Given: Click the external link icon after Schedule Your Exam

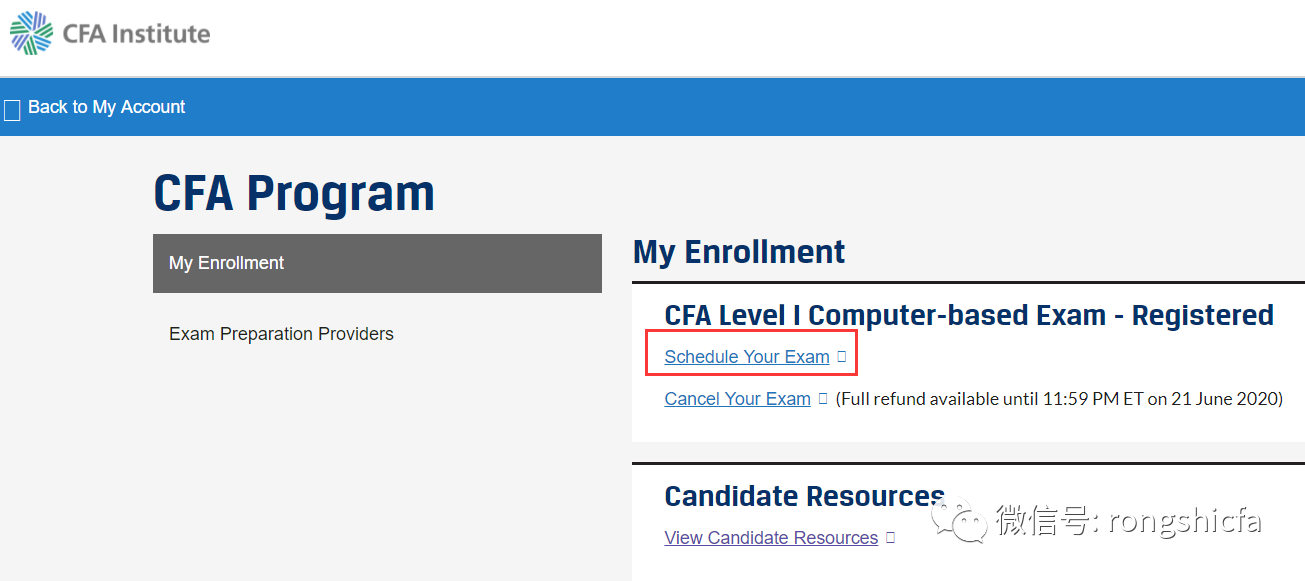Looking at the screenshot, I should (842, 356).
